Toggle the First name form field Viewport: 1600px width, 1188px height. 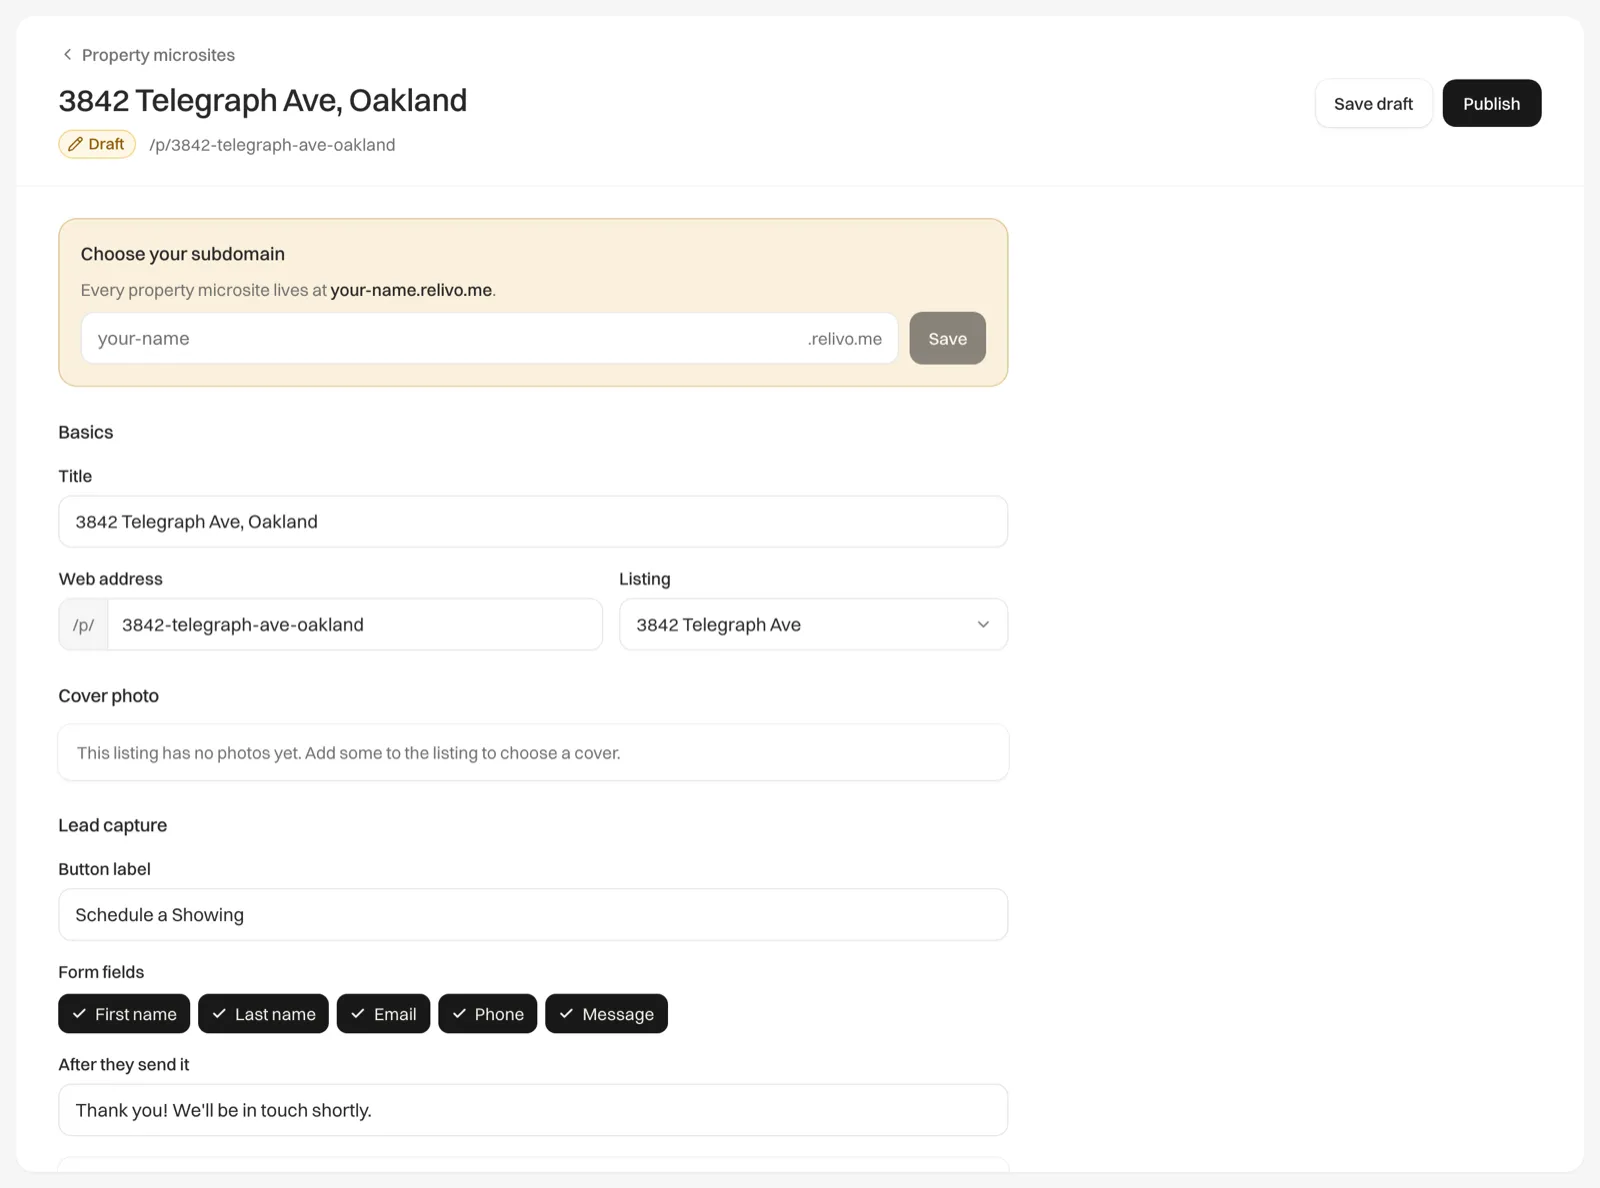coord(124,1013)
